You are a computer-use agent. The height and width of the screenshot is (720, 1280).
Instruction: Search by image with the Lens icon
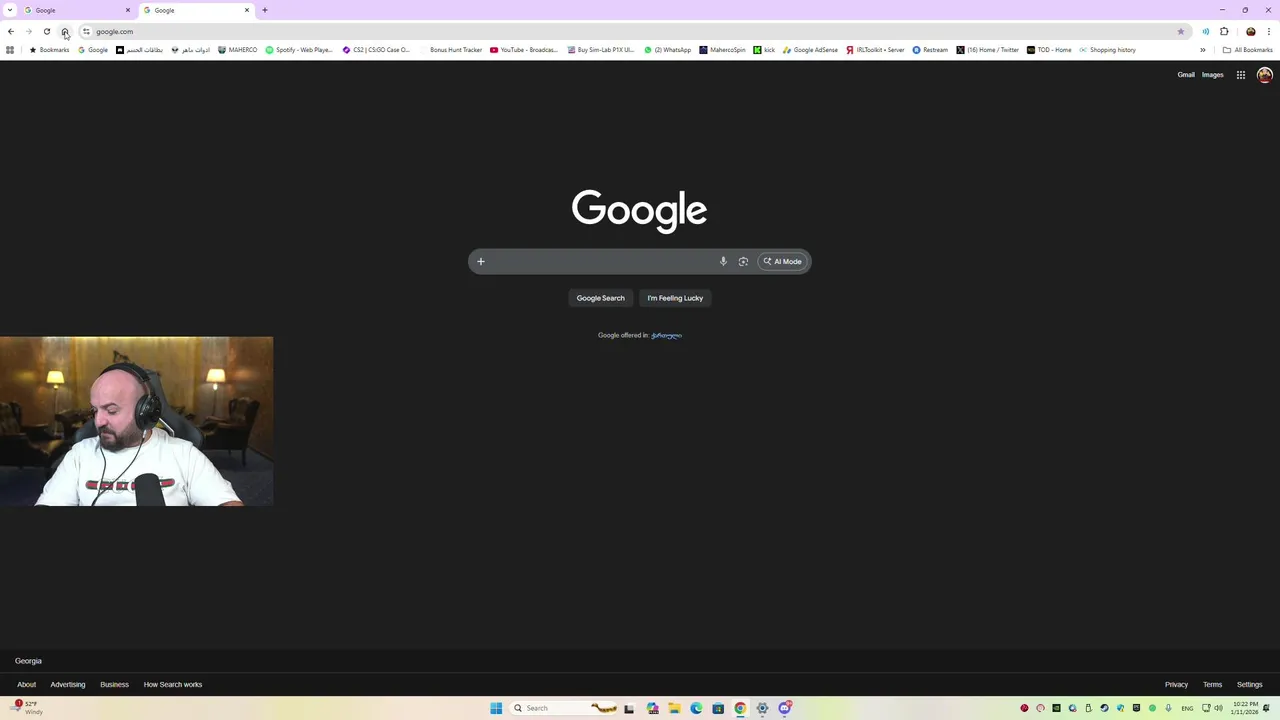click(743, 262)
